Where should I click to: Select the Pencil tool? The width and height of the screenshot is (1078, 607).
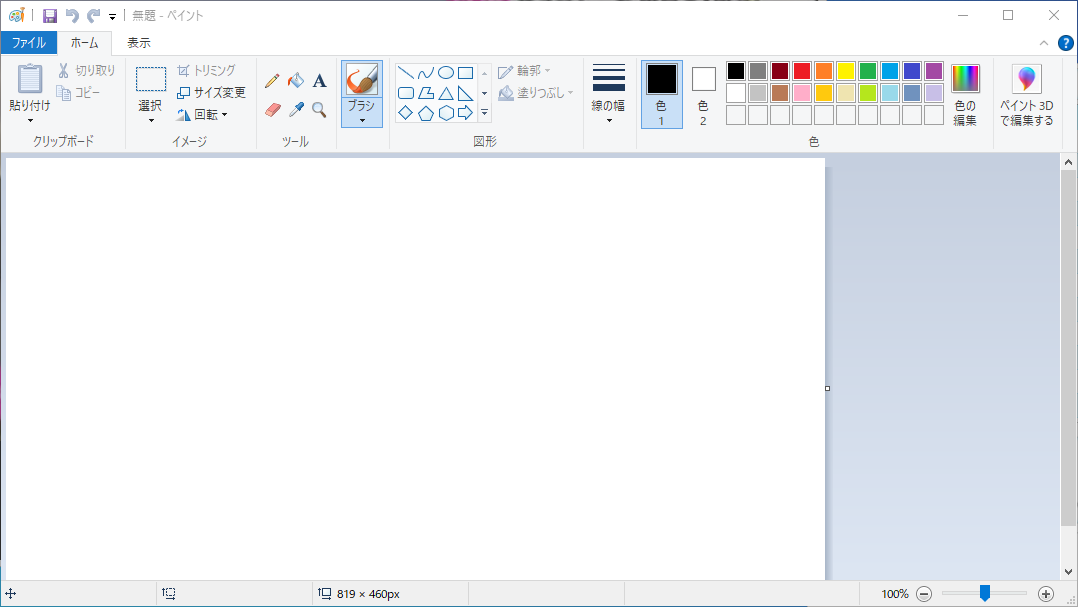[x=272, y=81]
